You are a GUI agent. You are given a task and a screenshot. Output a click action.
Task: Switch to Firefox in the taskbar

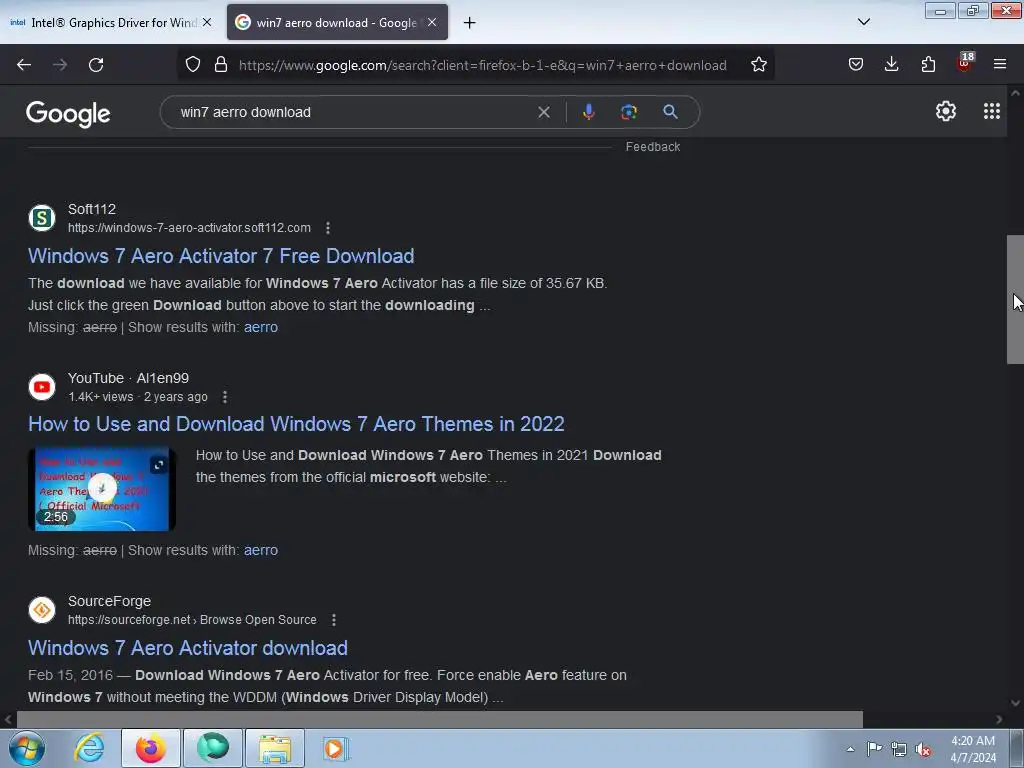(151, 748)
